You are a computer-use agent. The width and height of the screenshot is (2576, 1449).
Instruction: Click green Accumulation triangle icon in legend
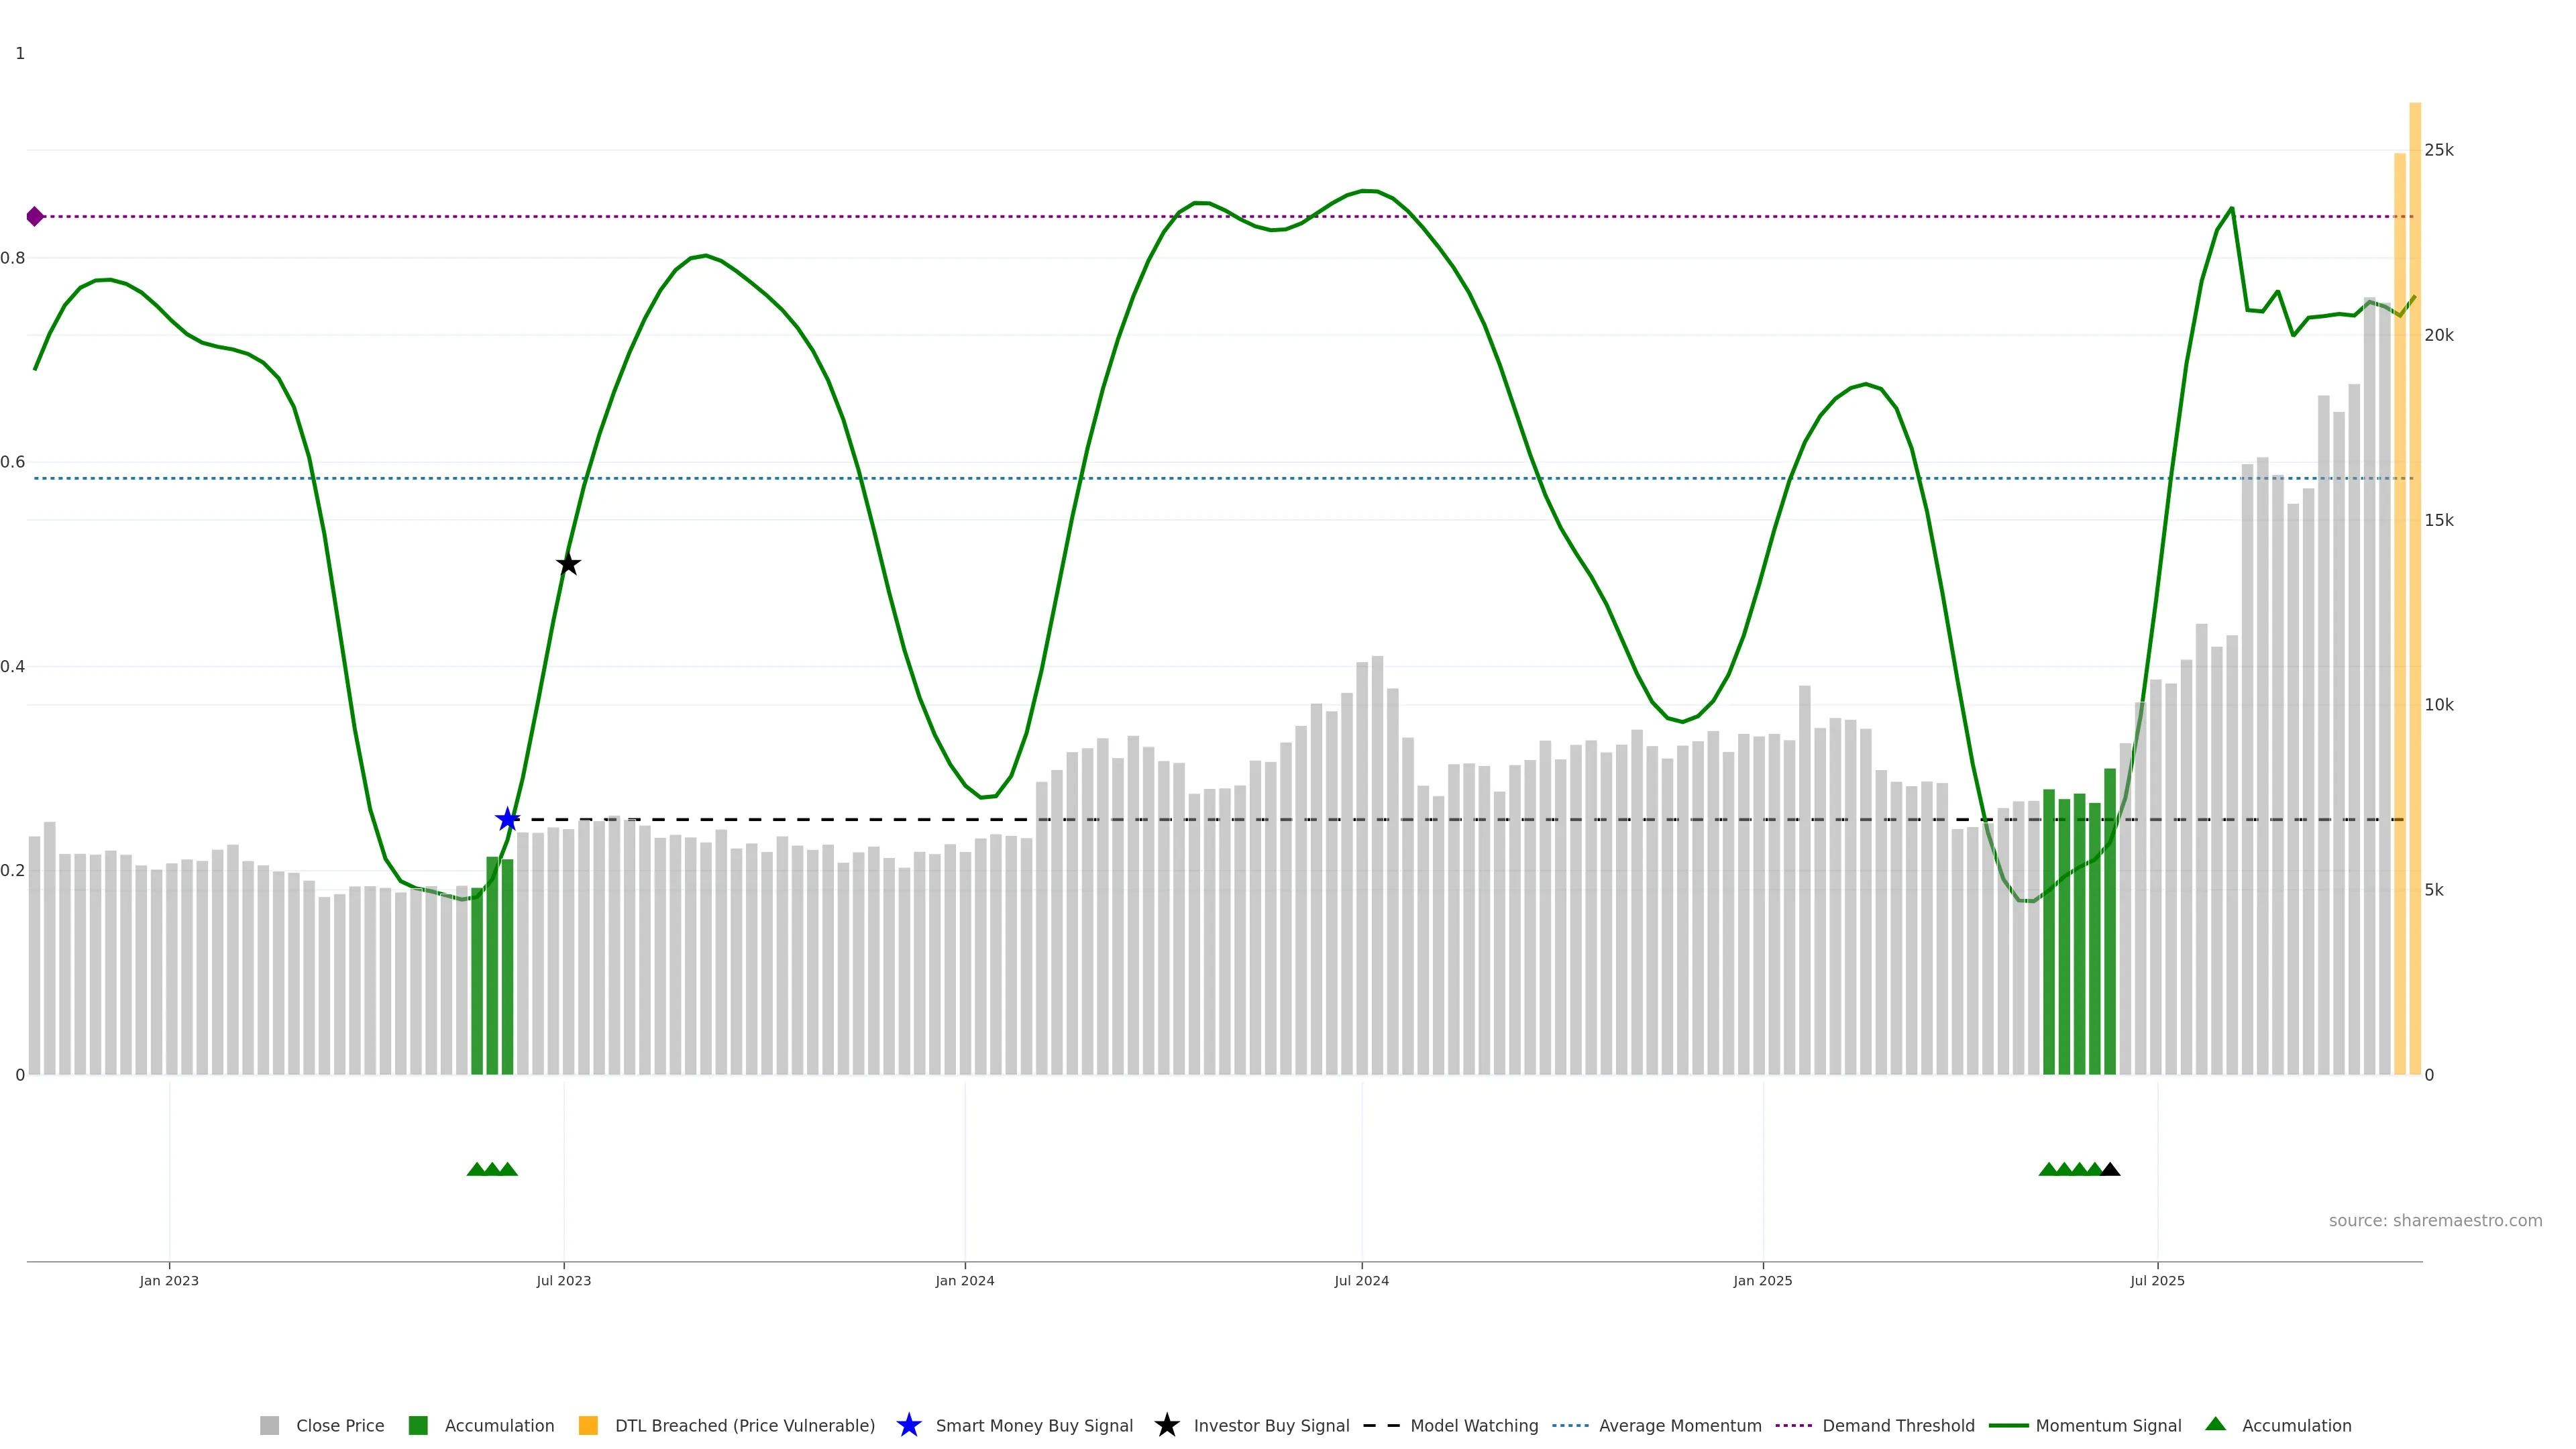tap(2215, 1424)
